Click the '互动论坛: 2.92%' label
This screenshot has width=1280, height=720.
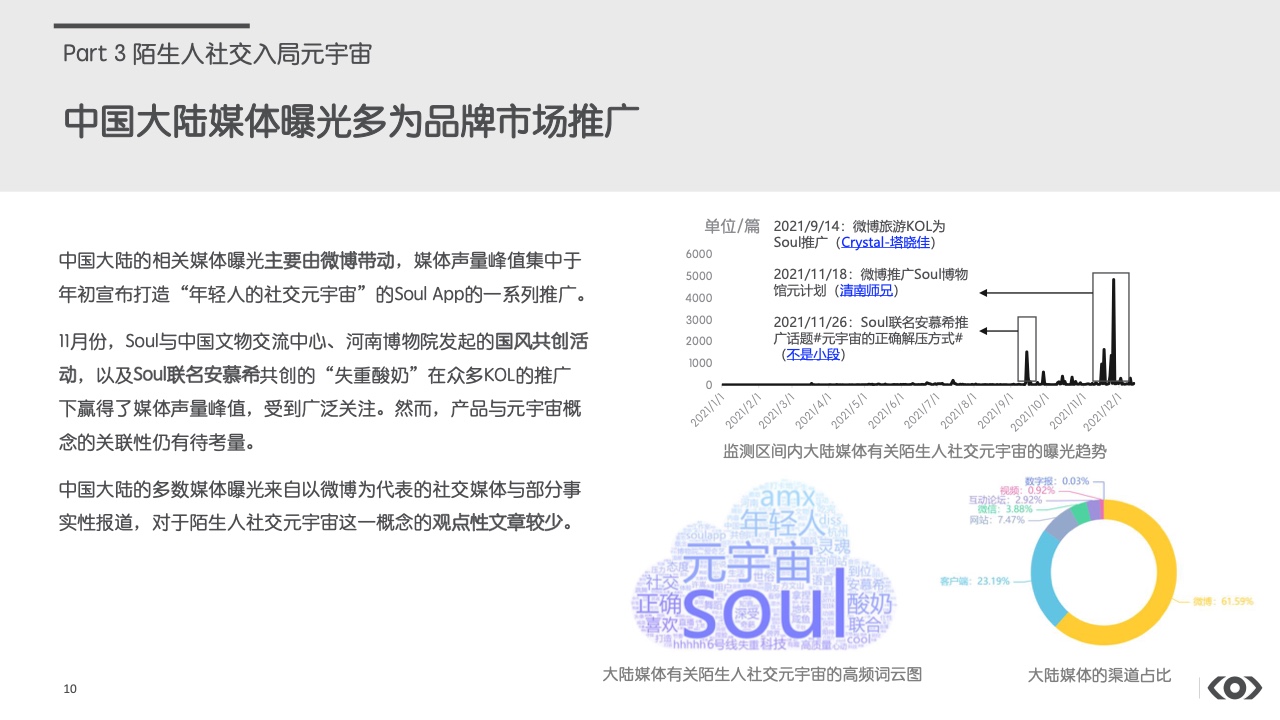click(1005, 499)
